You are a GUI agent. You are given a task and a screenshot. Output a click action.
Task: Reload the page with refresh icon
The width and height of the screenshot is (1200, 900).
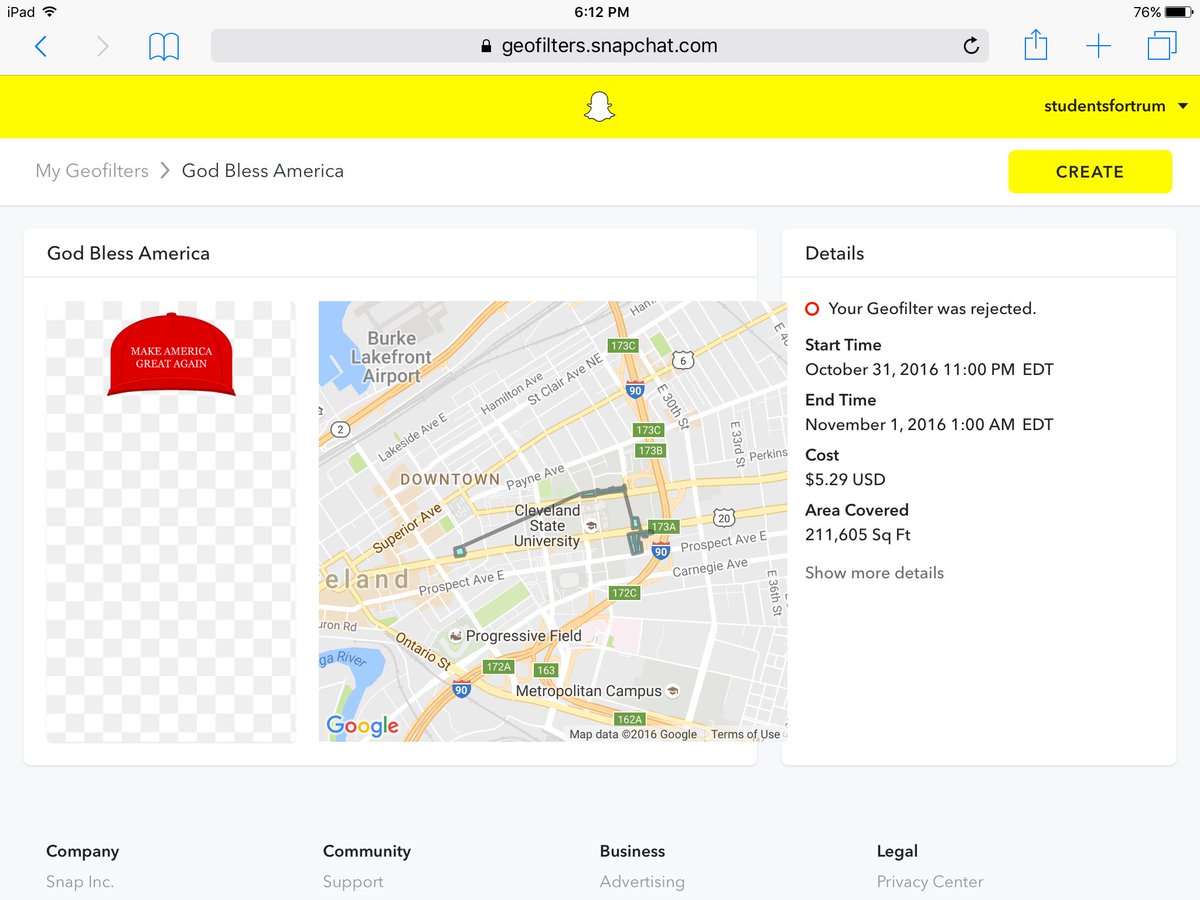(970, 46)
